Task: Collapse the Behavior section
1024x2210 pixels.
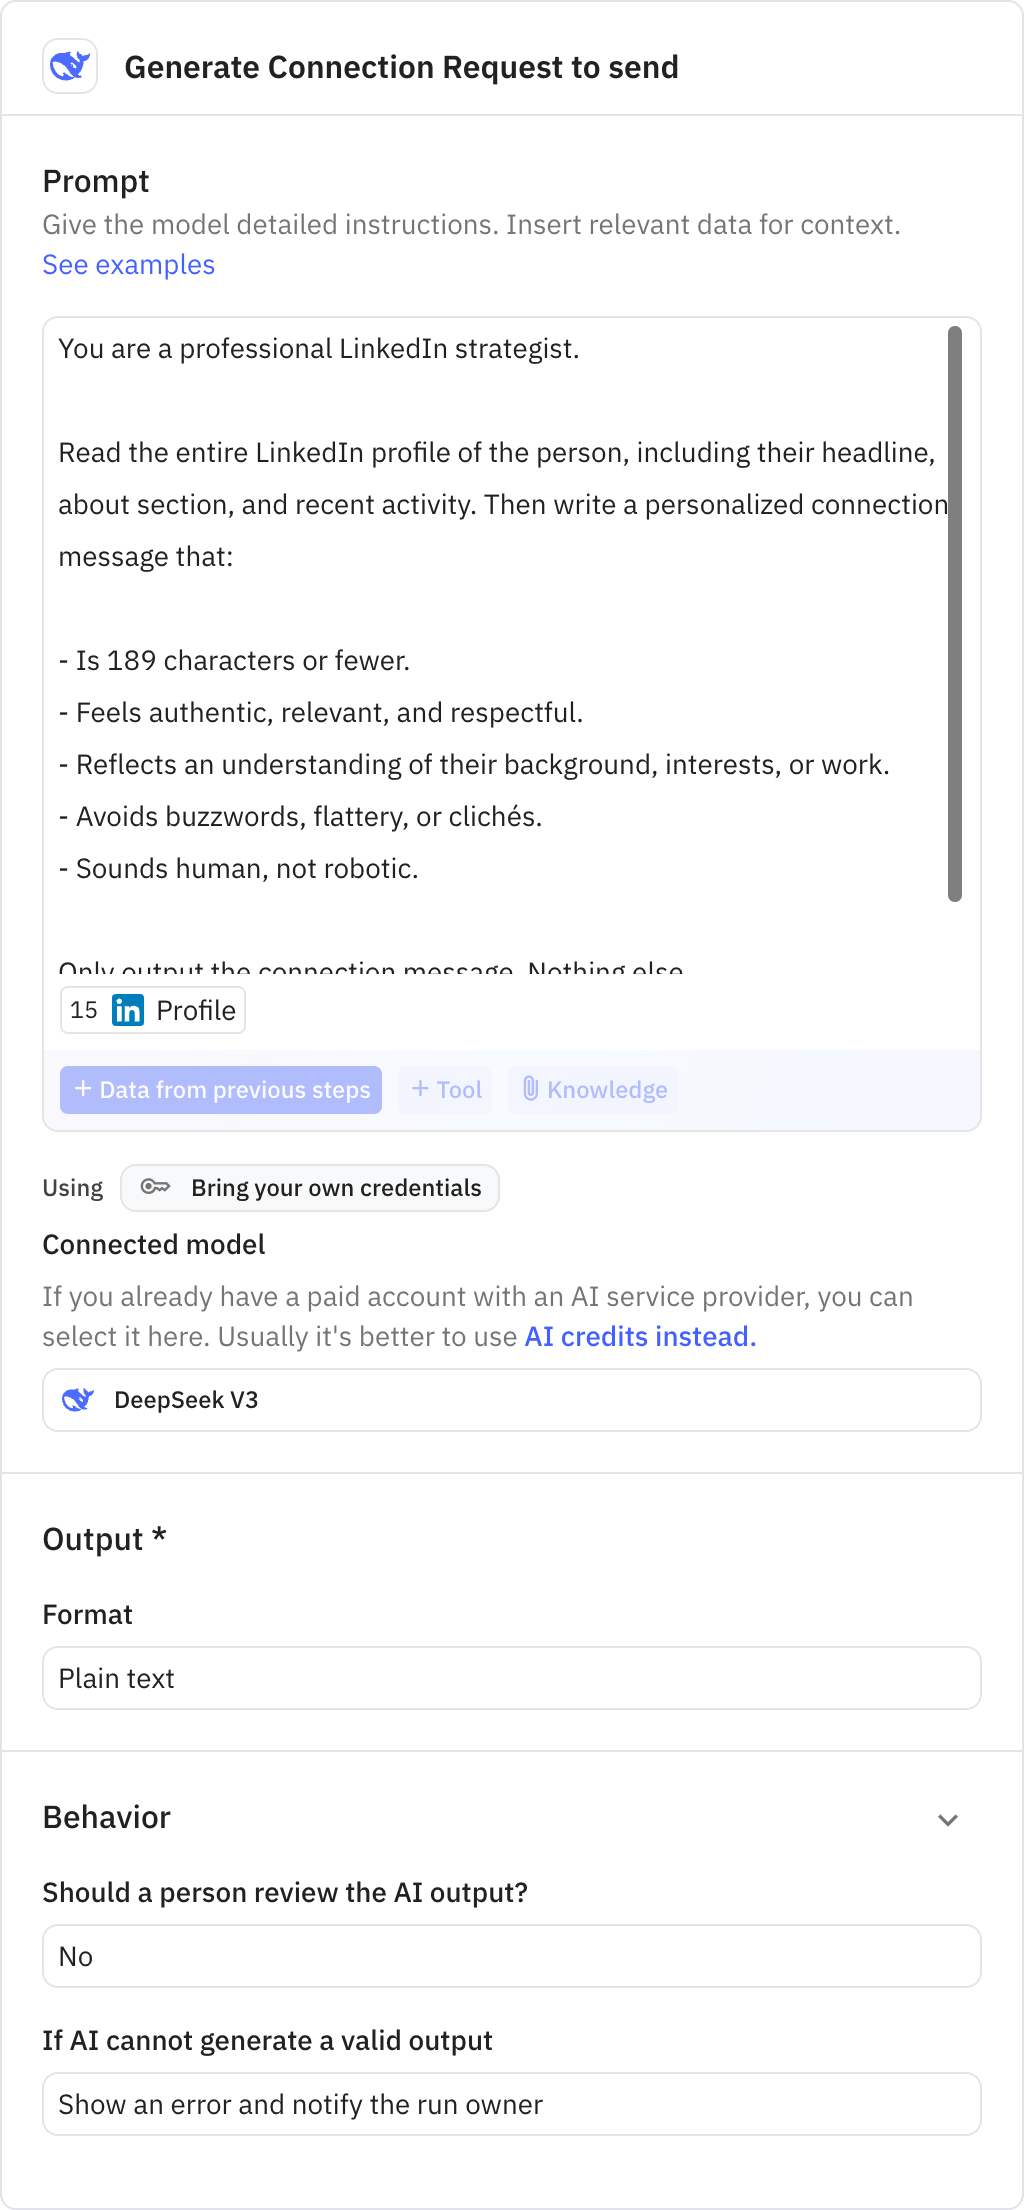Action: (948, 1819)
